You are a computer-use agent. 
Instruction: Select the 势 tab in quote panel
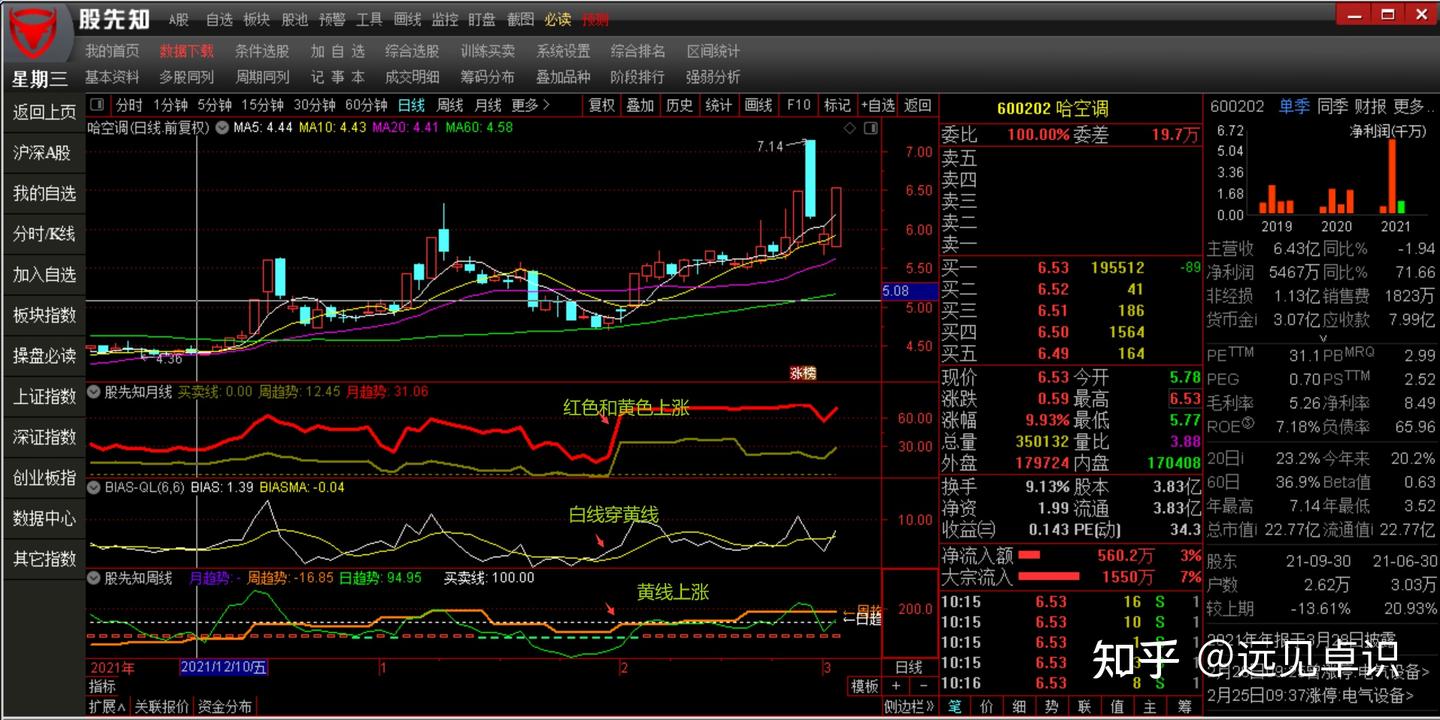pyautogui.click(x=1054, y=706)
